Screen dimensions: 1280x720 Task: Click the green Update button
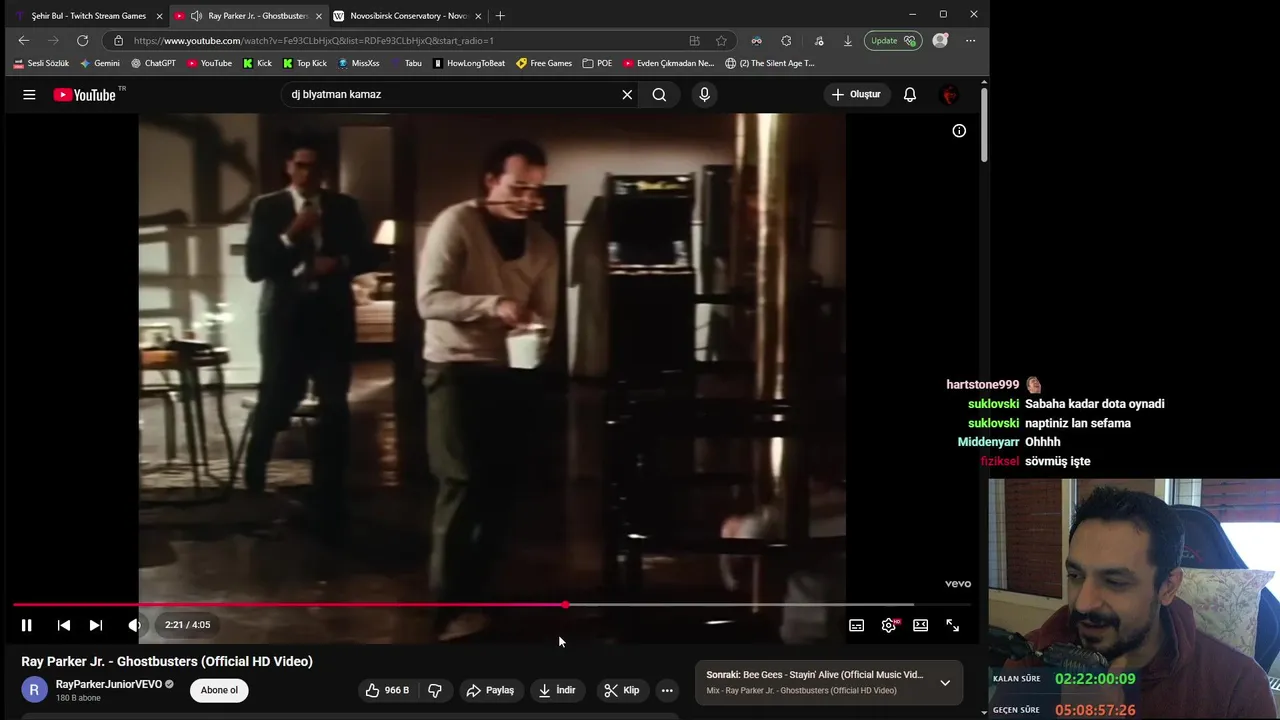(x=892, y=41)
